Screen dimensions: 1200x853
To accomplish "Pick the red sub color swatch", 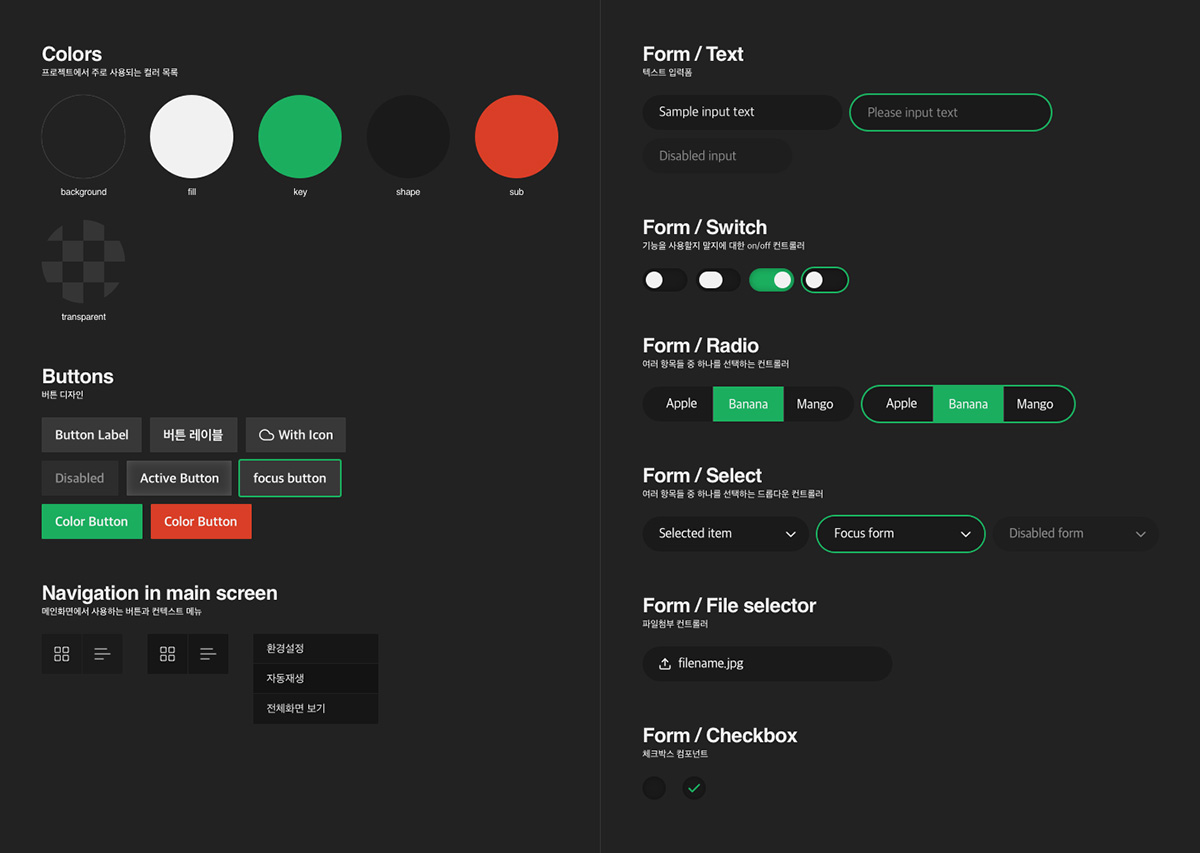I will [x=516, y=137].
